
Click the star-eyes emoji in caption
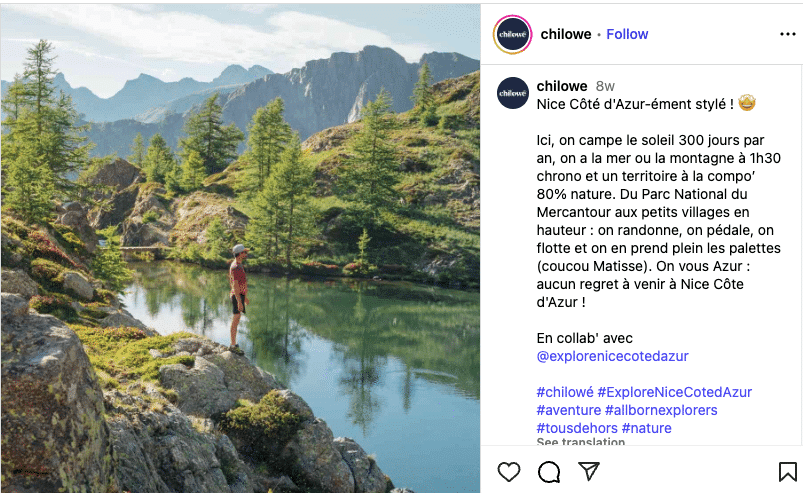[746, 104]
